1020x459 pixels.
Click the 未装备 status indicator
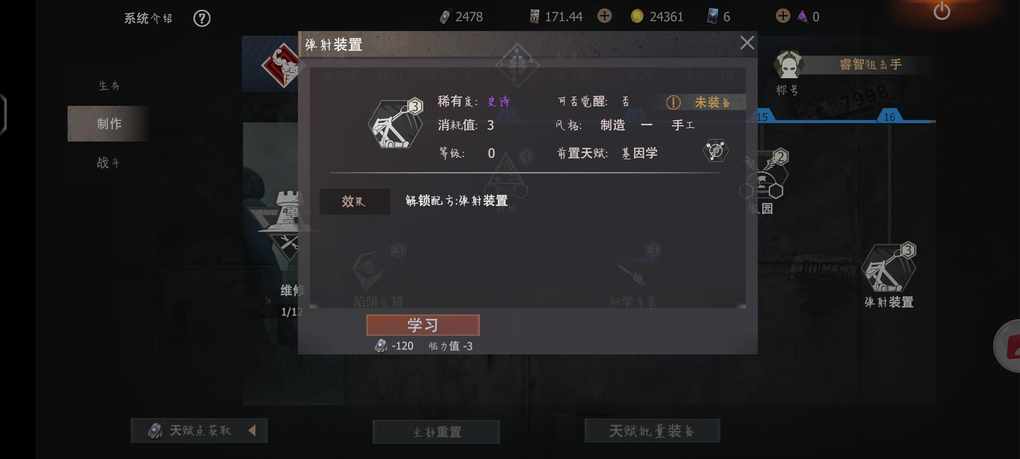click(x=705, y=103)
